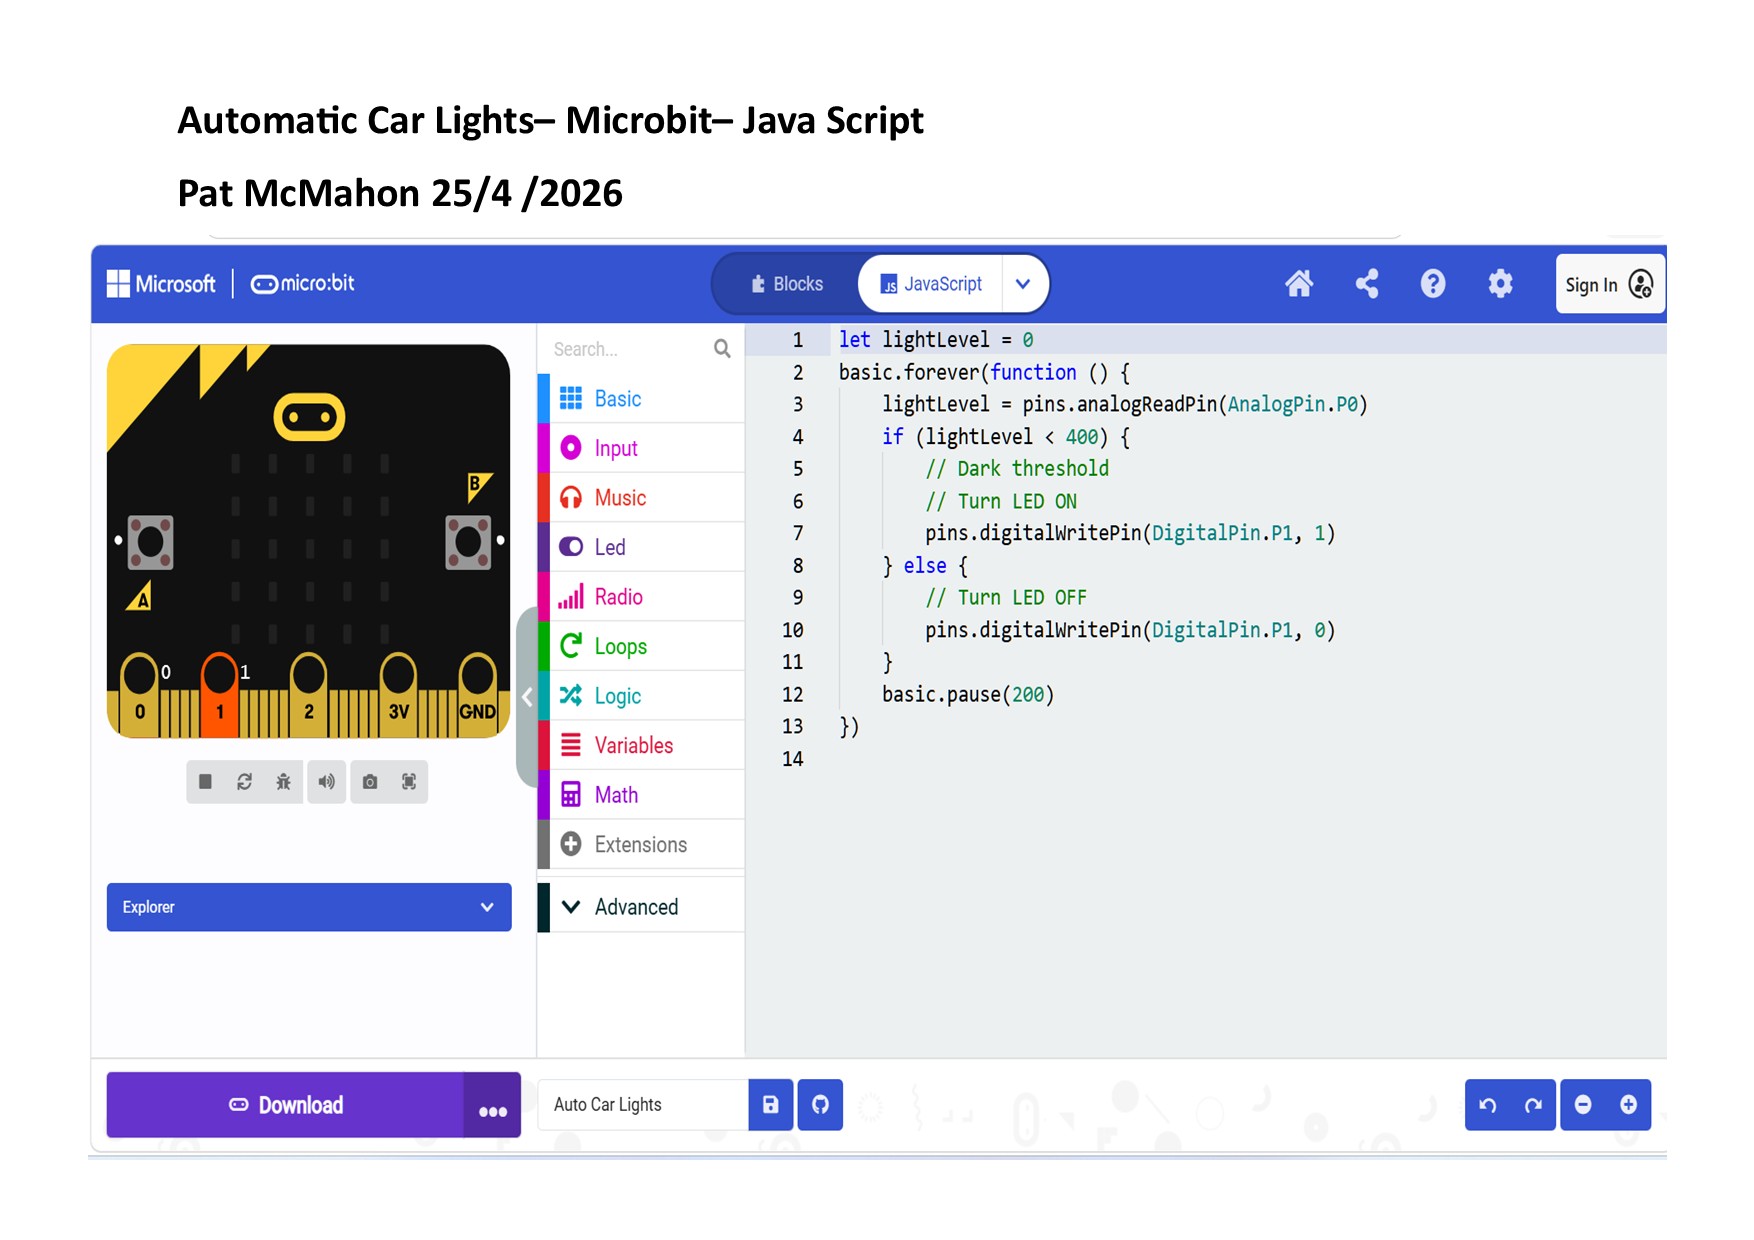Open the Settings gear menu
The height and width of the screenshot is (1240, 1754).
[x=1499, y=284]
